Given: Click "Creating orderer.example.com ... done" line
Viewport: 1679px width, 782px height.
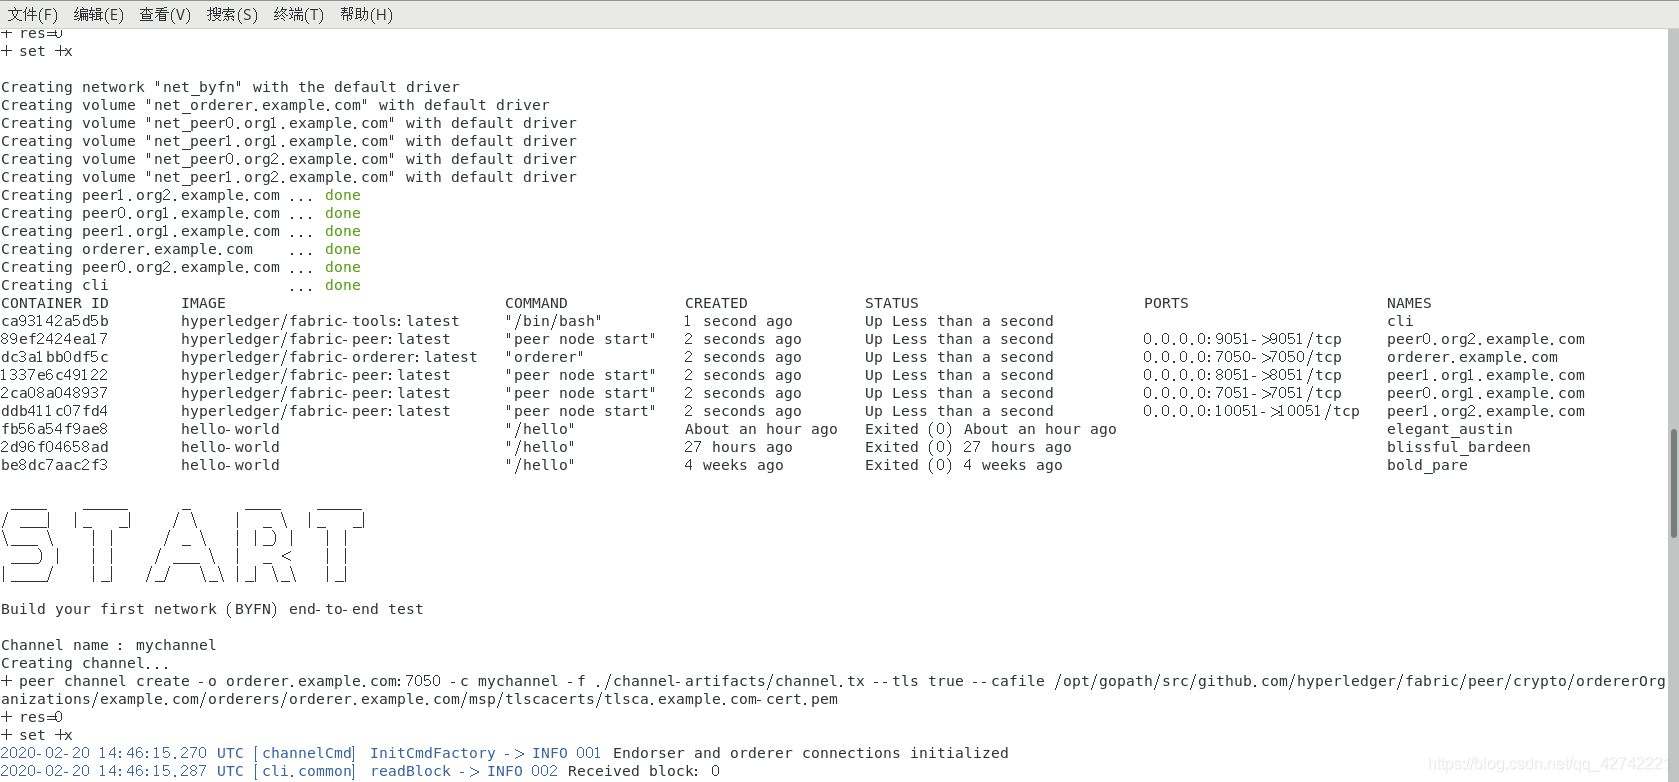Looking at the screenshot, I should [x=181, y=249].
